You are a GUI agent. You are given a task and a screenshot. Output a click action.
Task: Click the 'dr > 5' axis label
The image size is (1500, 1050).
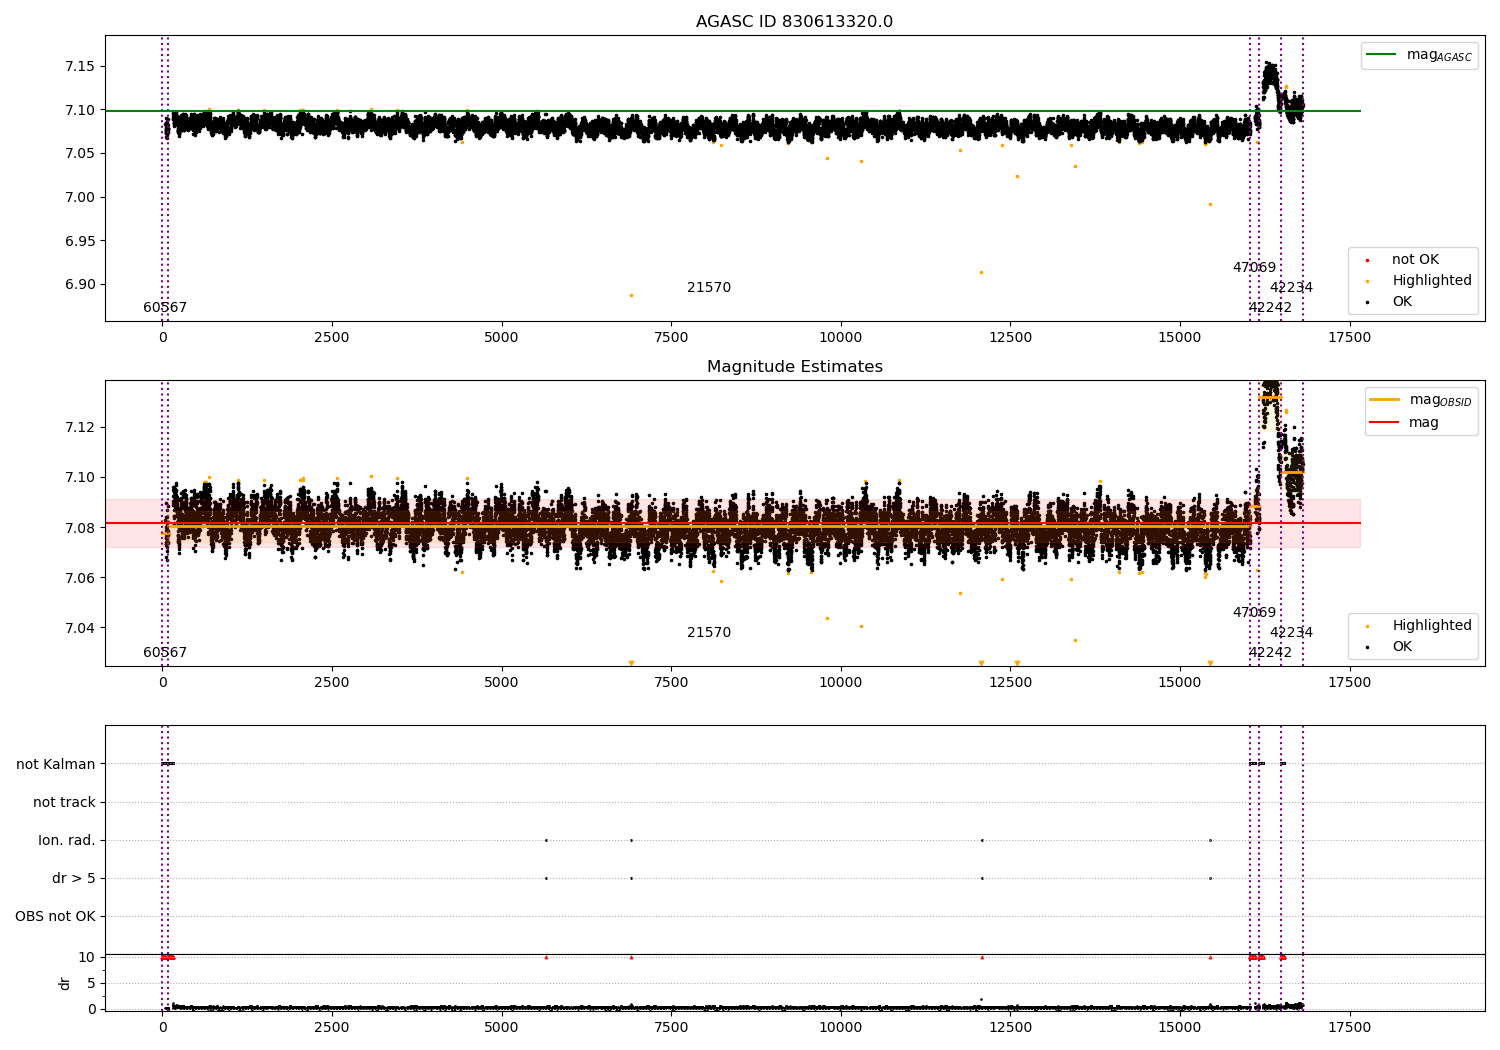(x=74, y=878)
